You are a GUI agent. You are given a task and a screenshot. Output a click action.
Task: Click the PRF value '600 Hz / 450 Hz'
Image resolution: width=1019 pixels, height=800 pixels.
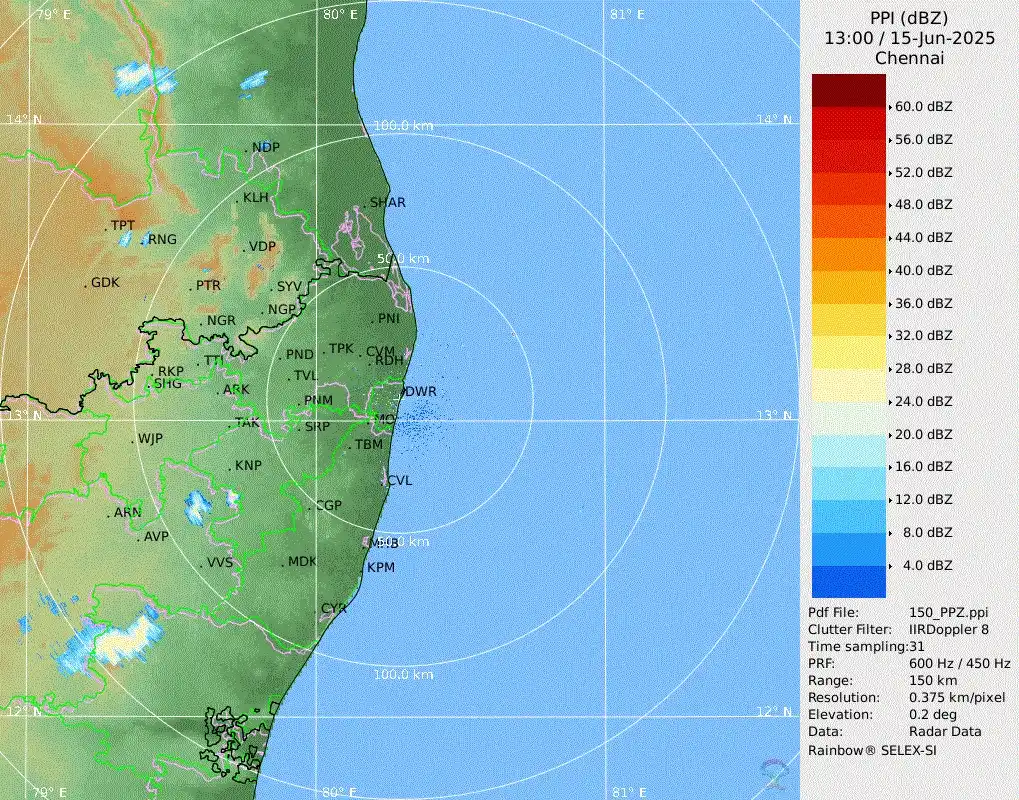pos(960,664)
